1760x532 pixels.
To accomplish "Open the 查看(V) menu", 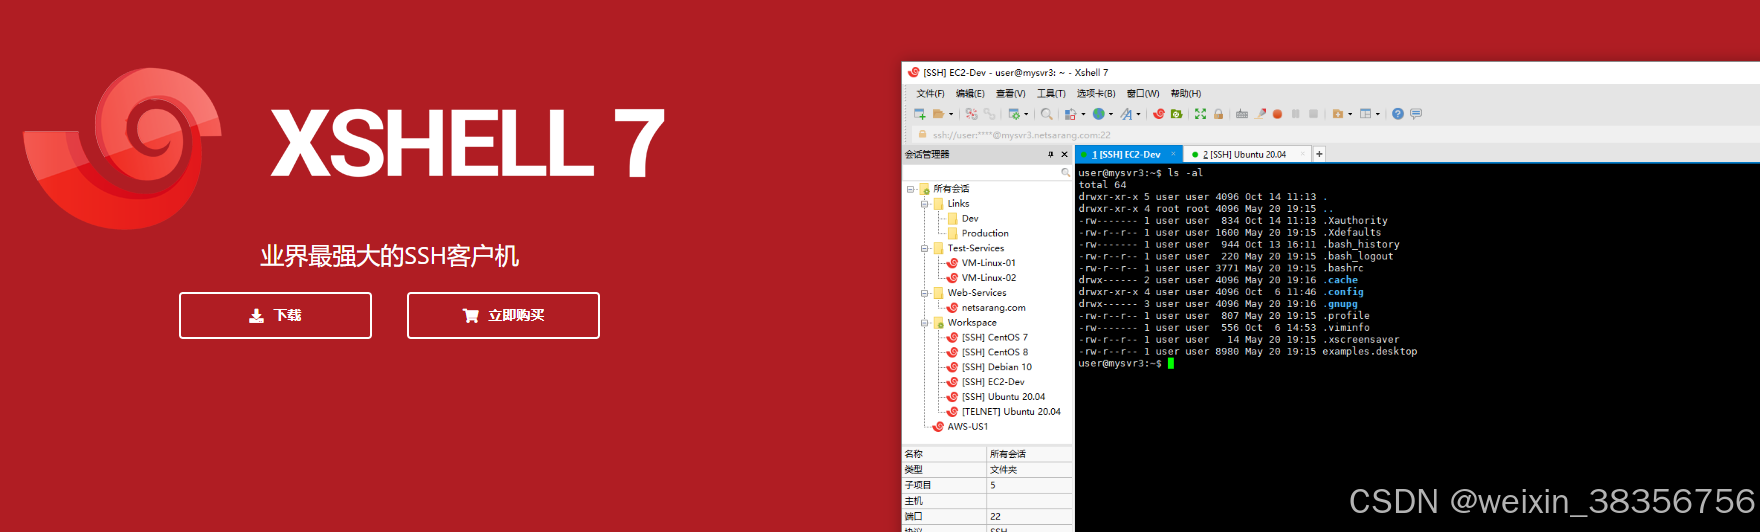I will tap(1010, 93).
